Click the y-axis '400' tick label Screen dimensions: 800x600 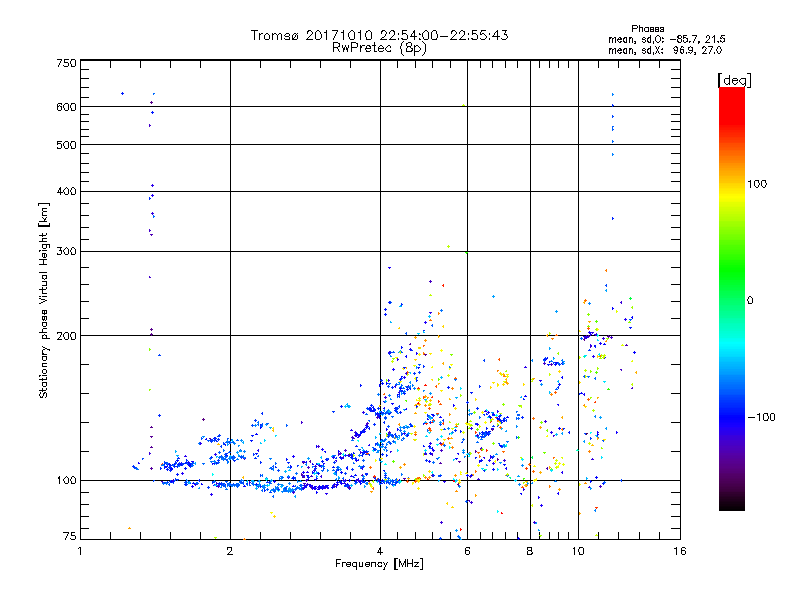pyautogui.click(x=66, y=191)
